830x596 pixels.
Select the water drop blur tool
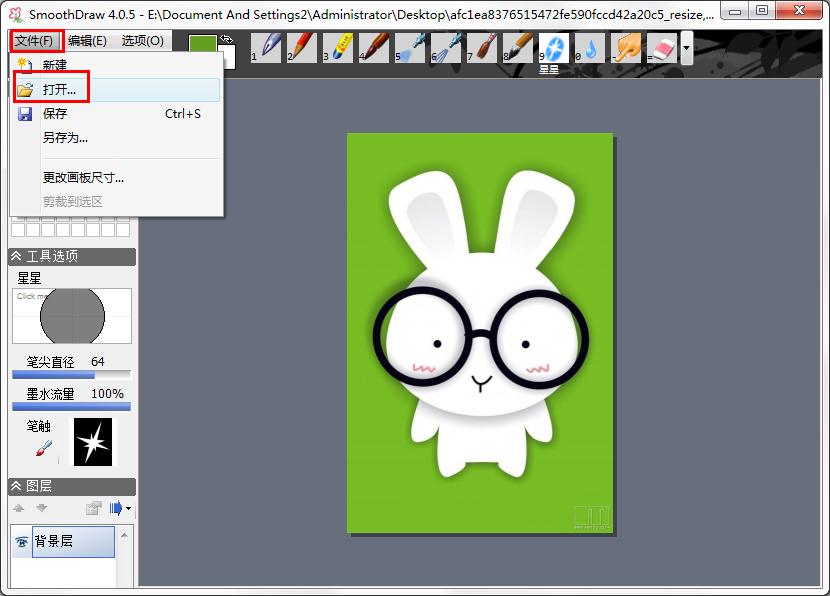(590, 46)
